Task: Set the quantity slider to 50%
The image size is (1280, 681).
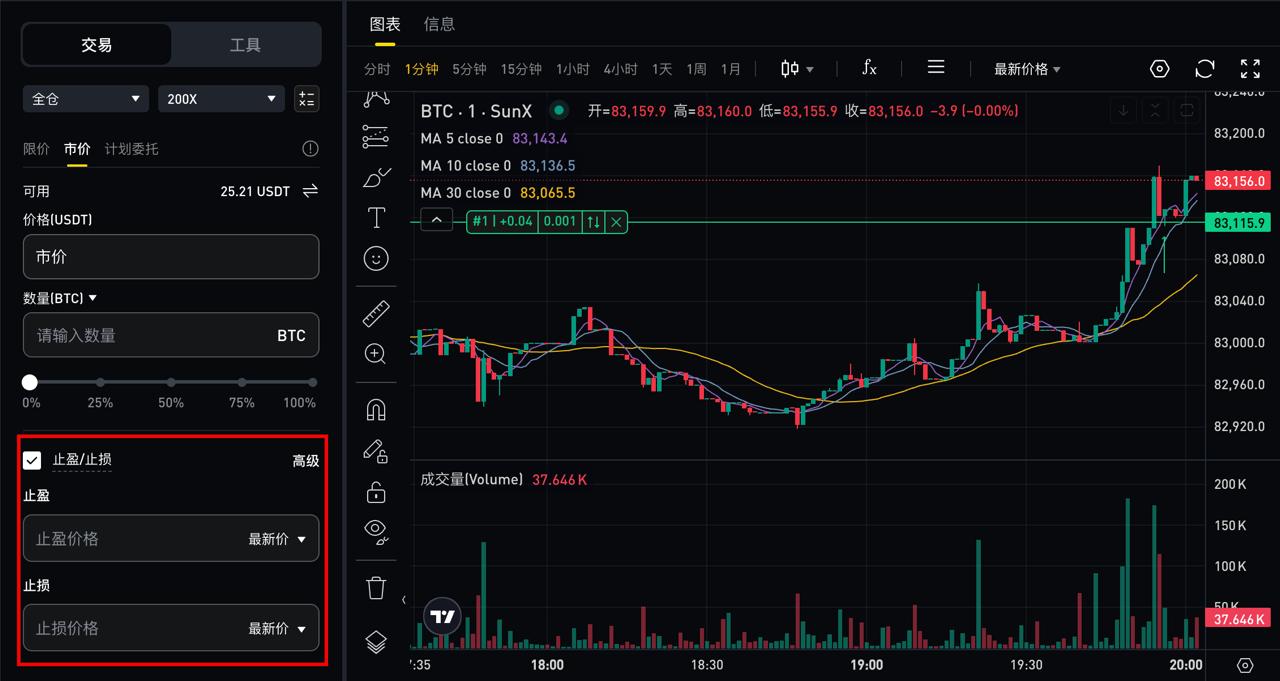Action: coord(171,383)
